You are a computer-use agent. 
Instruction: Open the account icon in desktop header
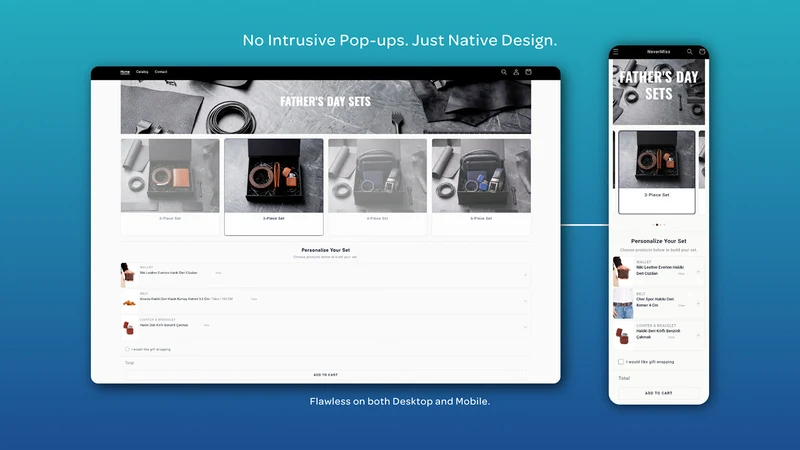pyautogui.click(x=516, y=72)
